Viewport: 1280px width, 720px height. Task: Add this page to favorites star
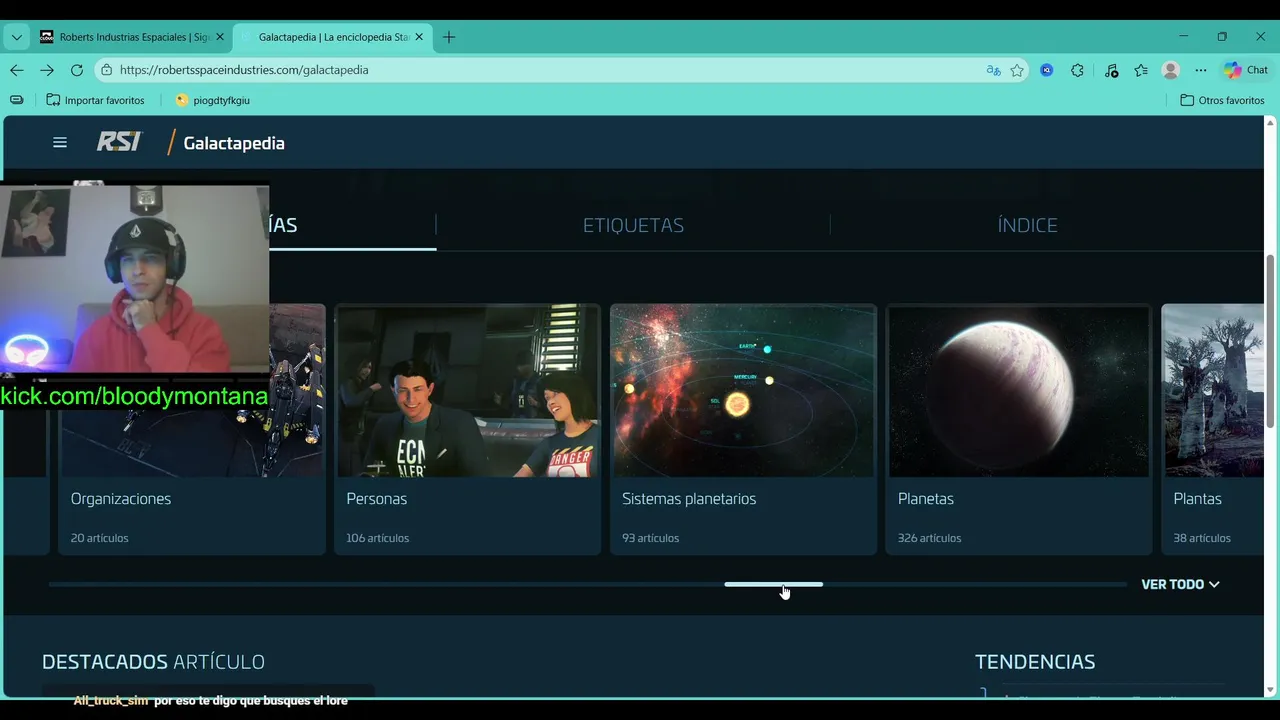[x=1017, y=70]
